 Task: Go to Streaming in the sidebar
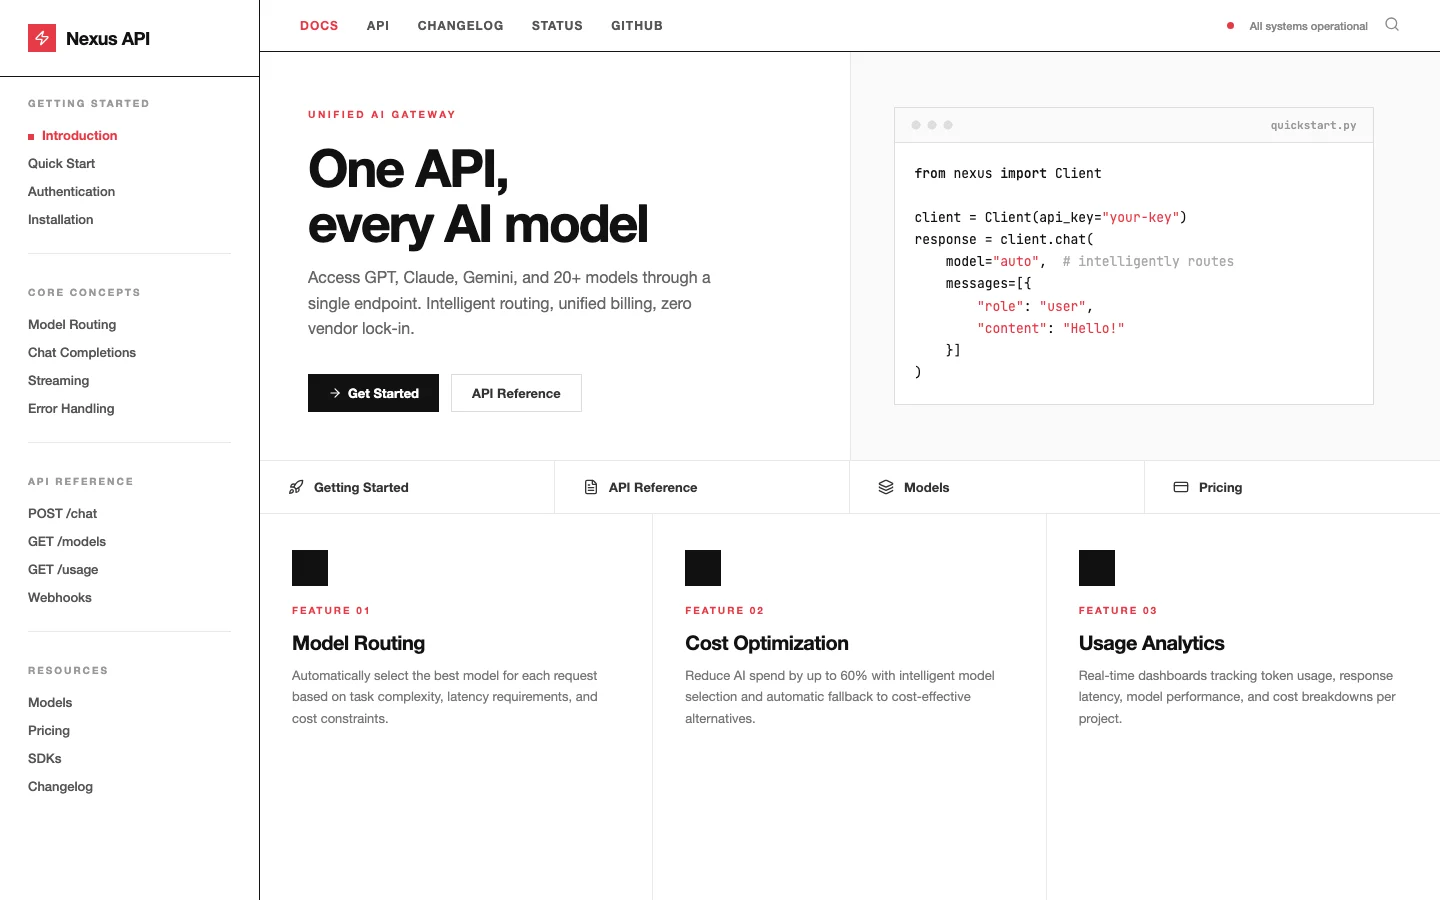(58, 380)
